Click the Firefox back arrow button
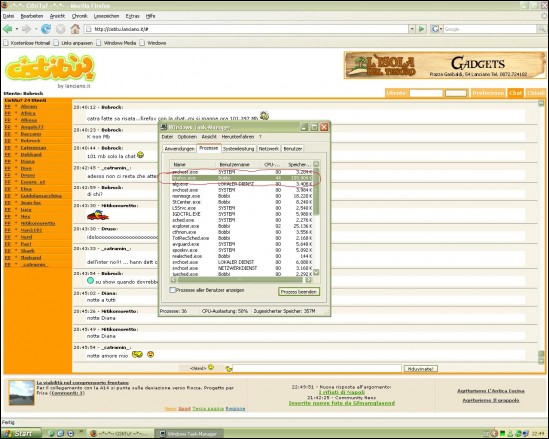The width and height of the screenshot is (549, 439). point(8,29)
